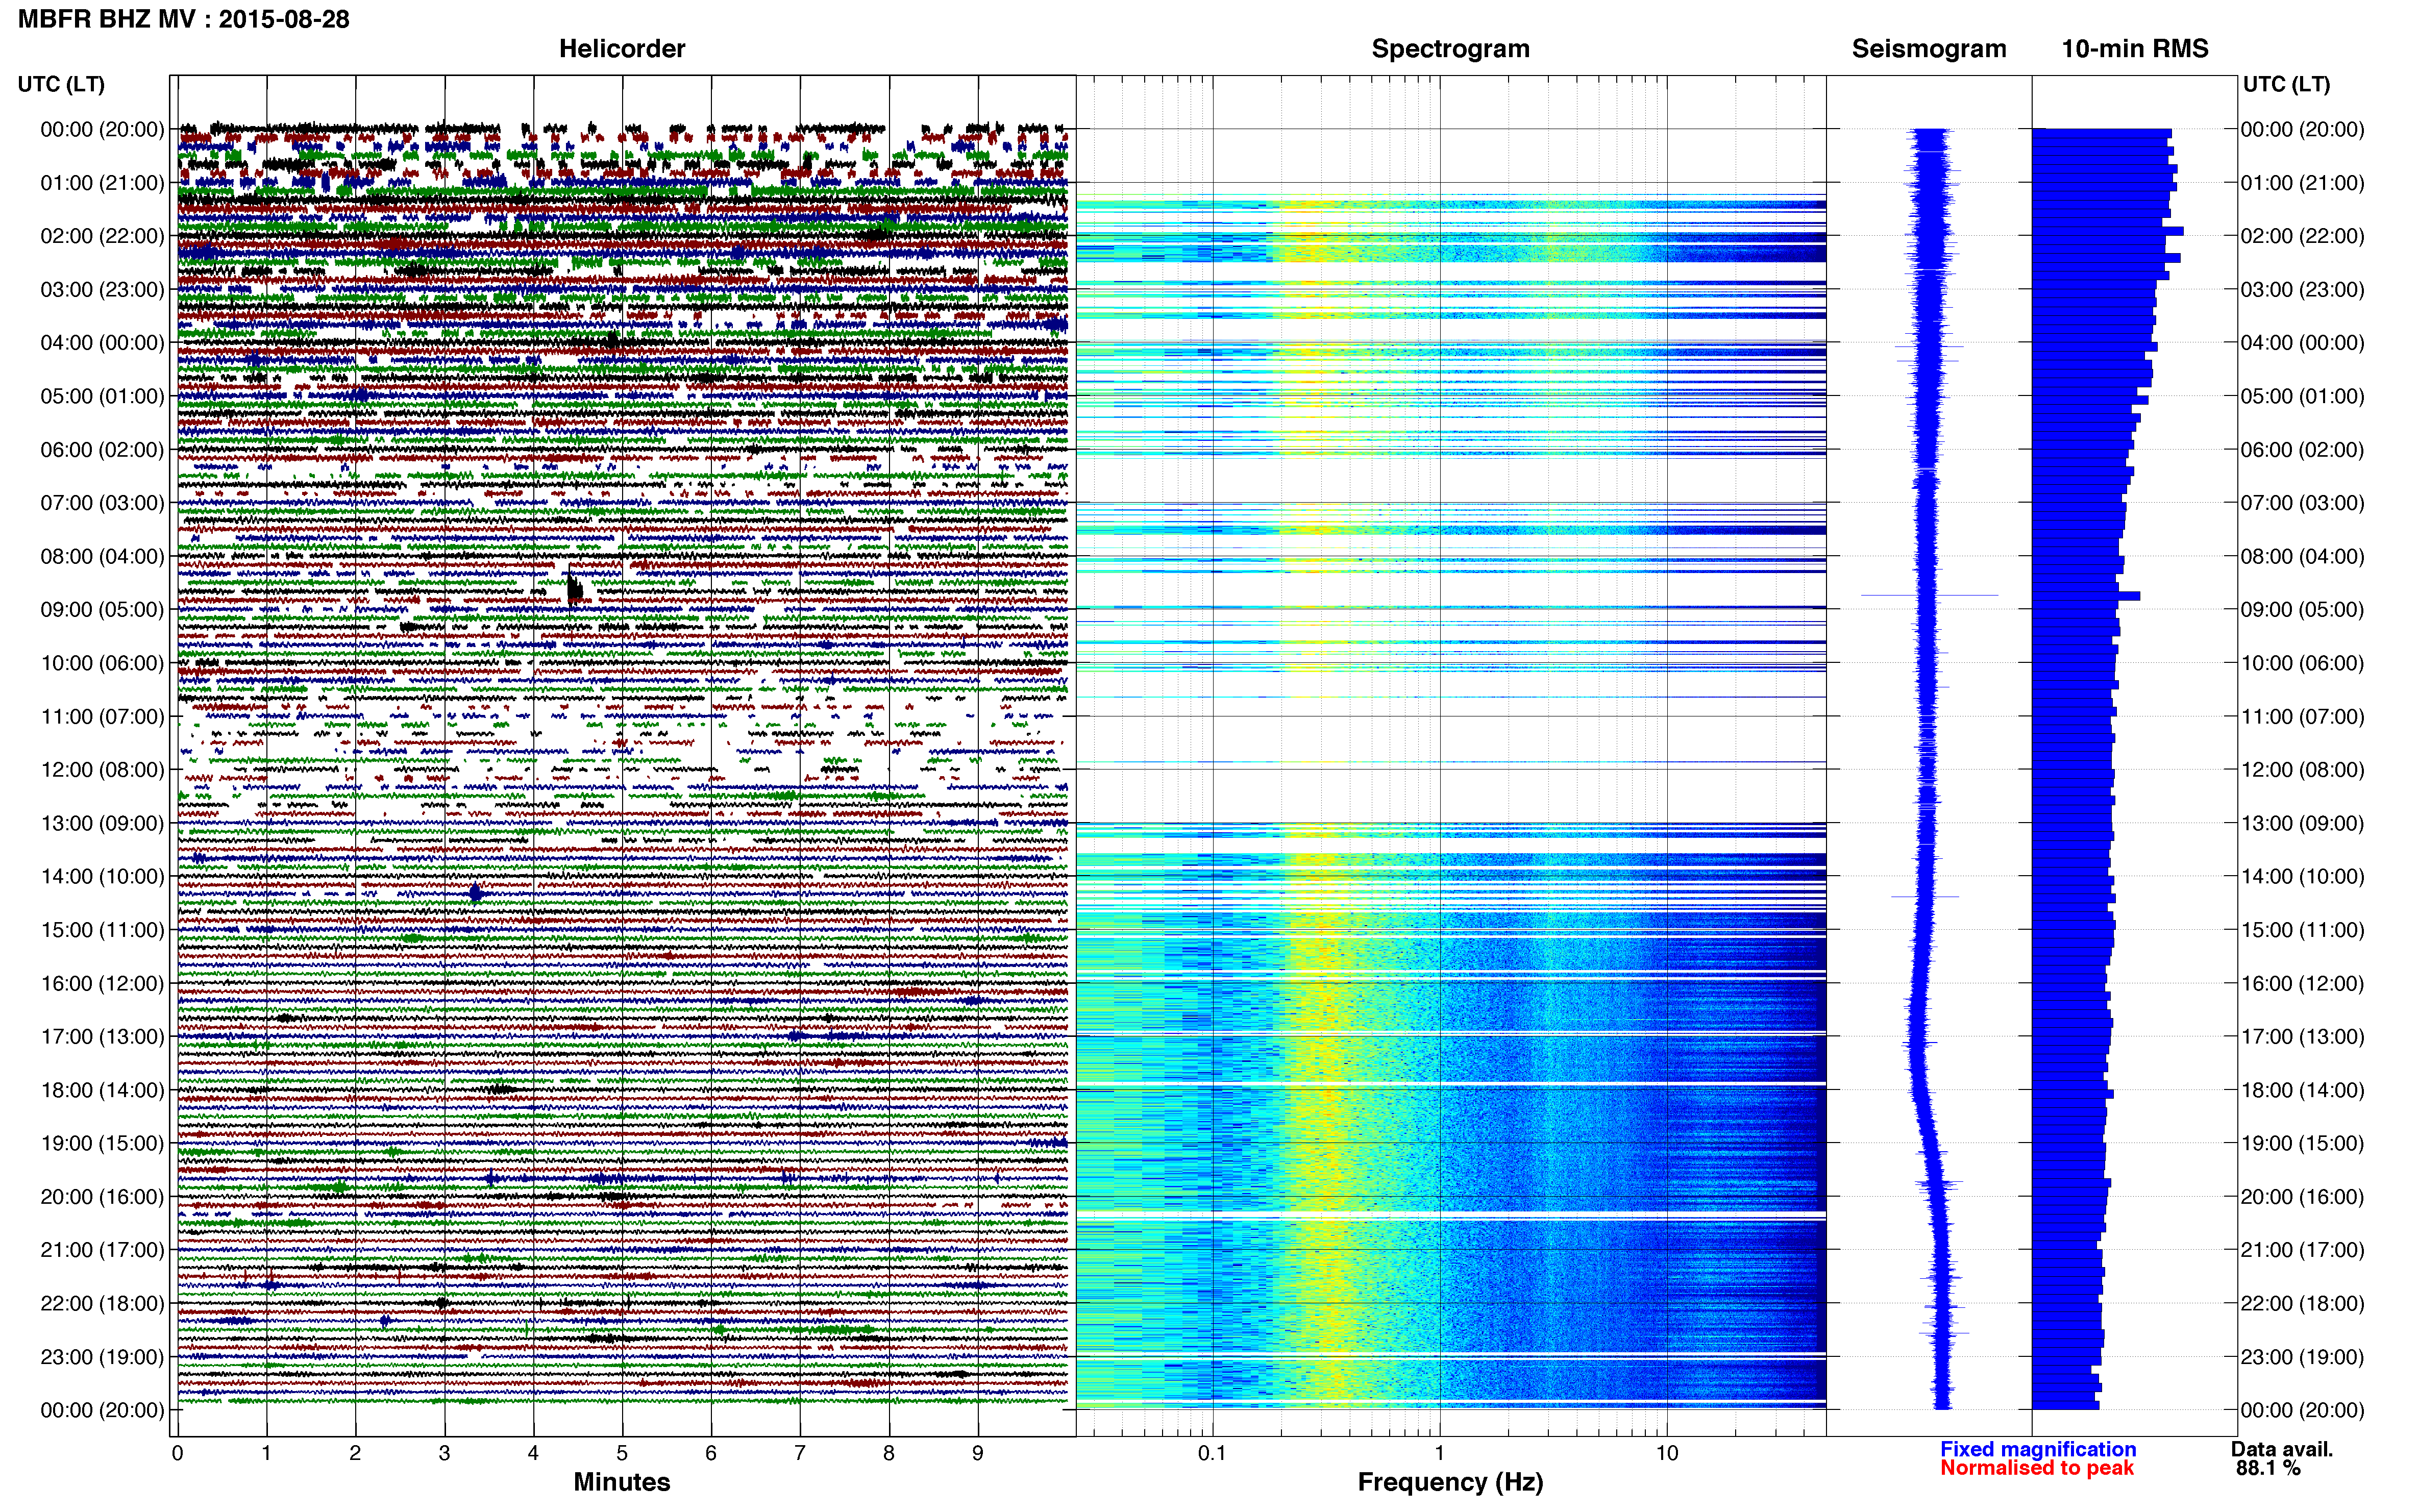Click the plot title 'MBFR BHZ MV : 2015-08-28'
This screenshot has height=1512, width=2419.
point(184,19)
